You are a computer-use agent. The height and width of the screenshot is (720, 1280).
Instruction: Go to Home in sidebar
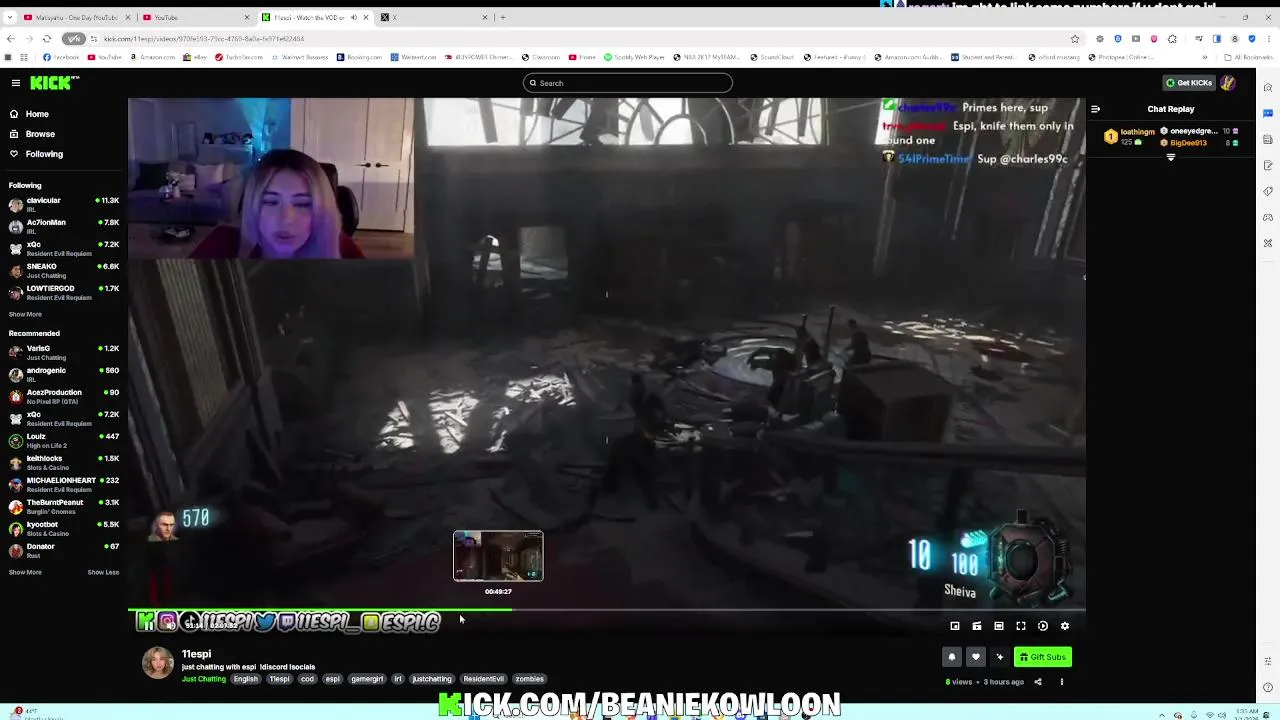tap(37, 114)
